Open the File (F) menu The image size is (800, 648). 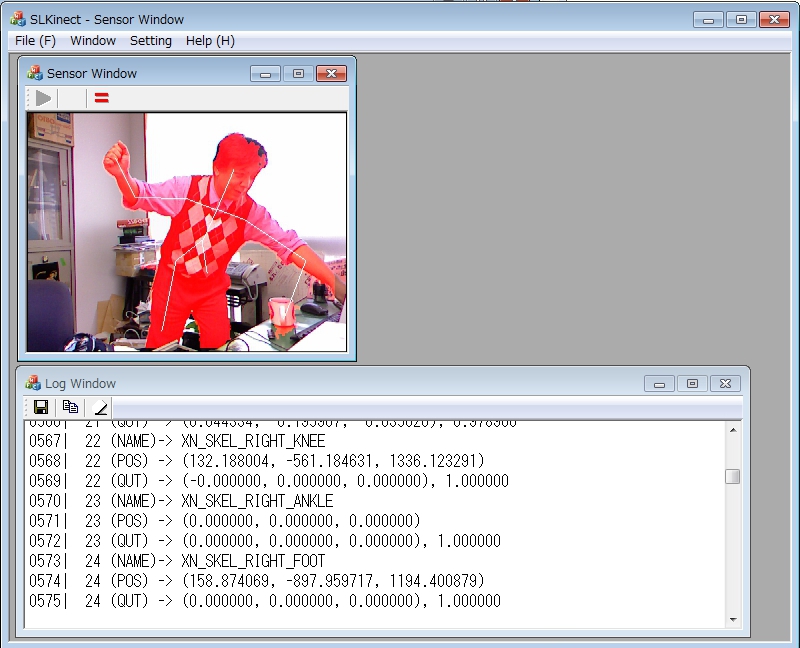35,41
